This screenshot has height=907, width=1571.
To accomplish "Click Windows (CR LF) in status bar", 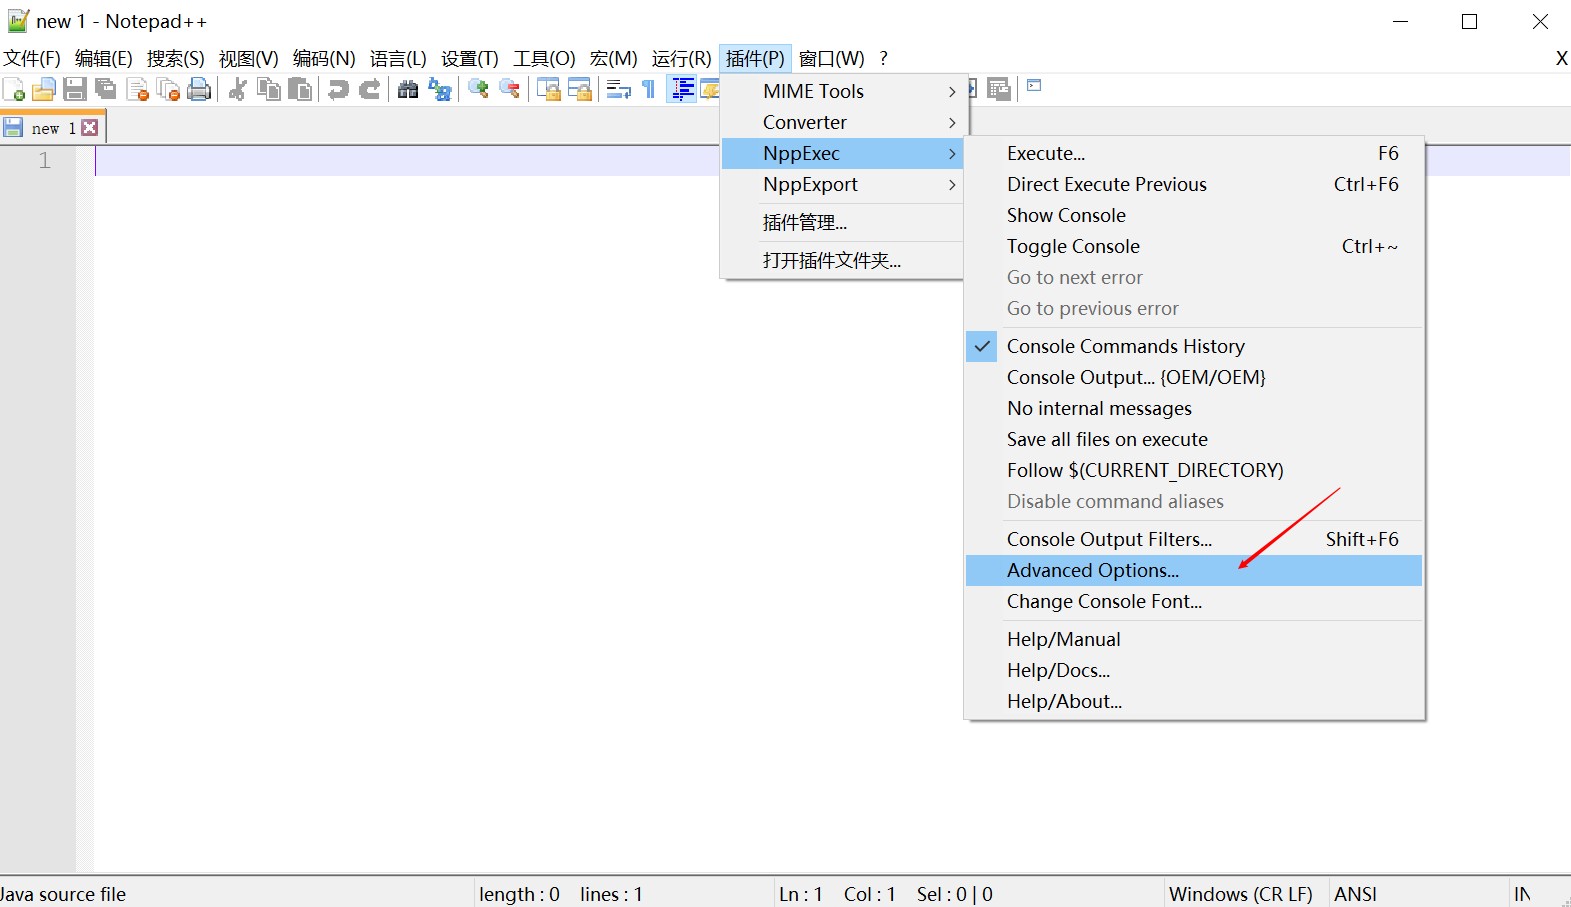I will tap(1240, 894).
